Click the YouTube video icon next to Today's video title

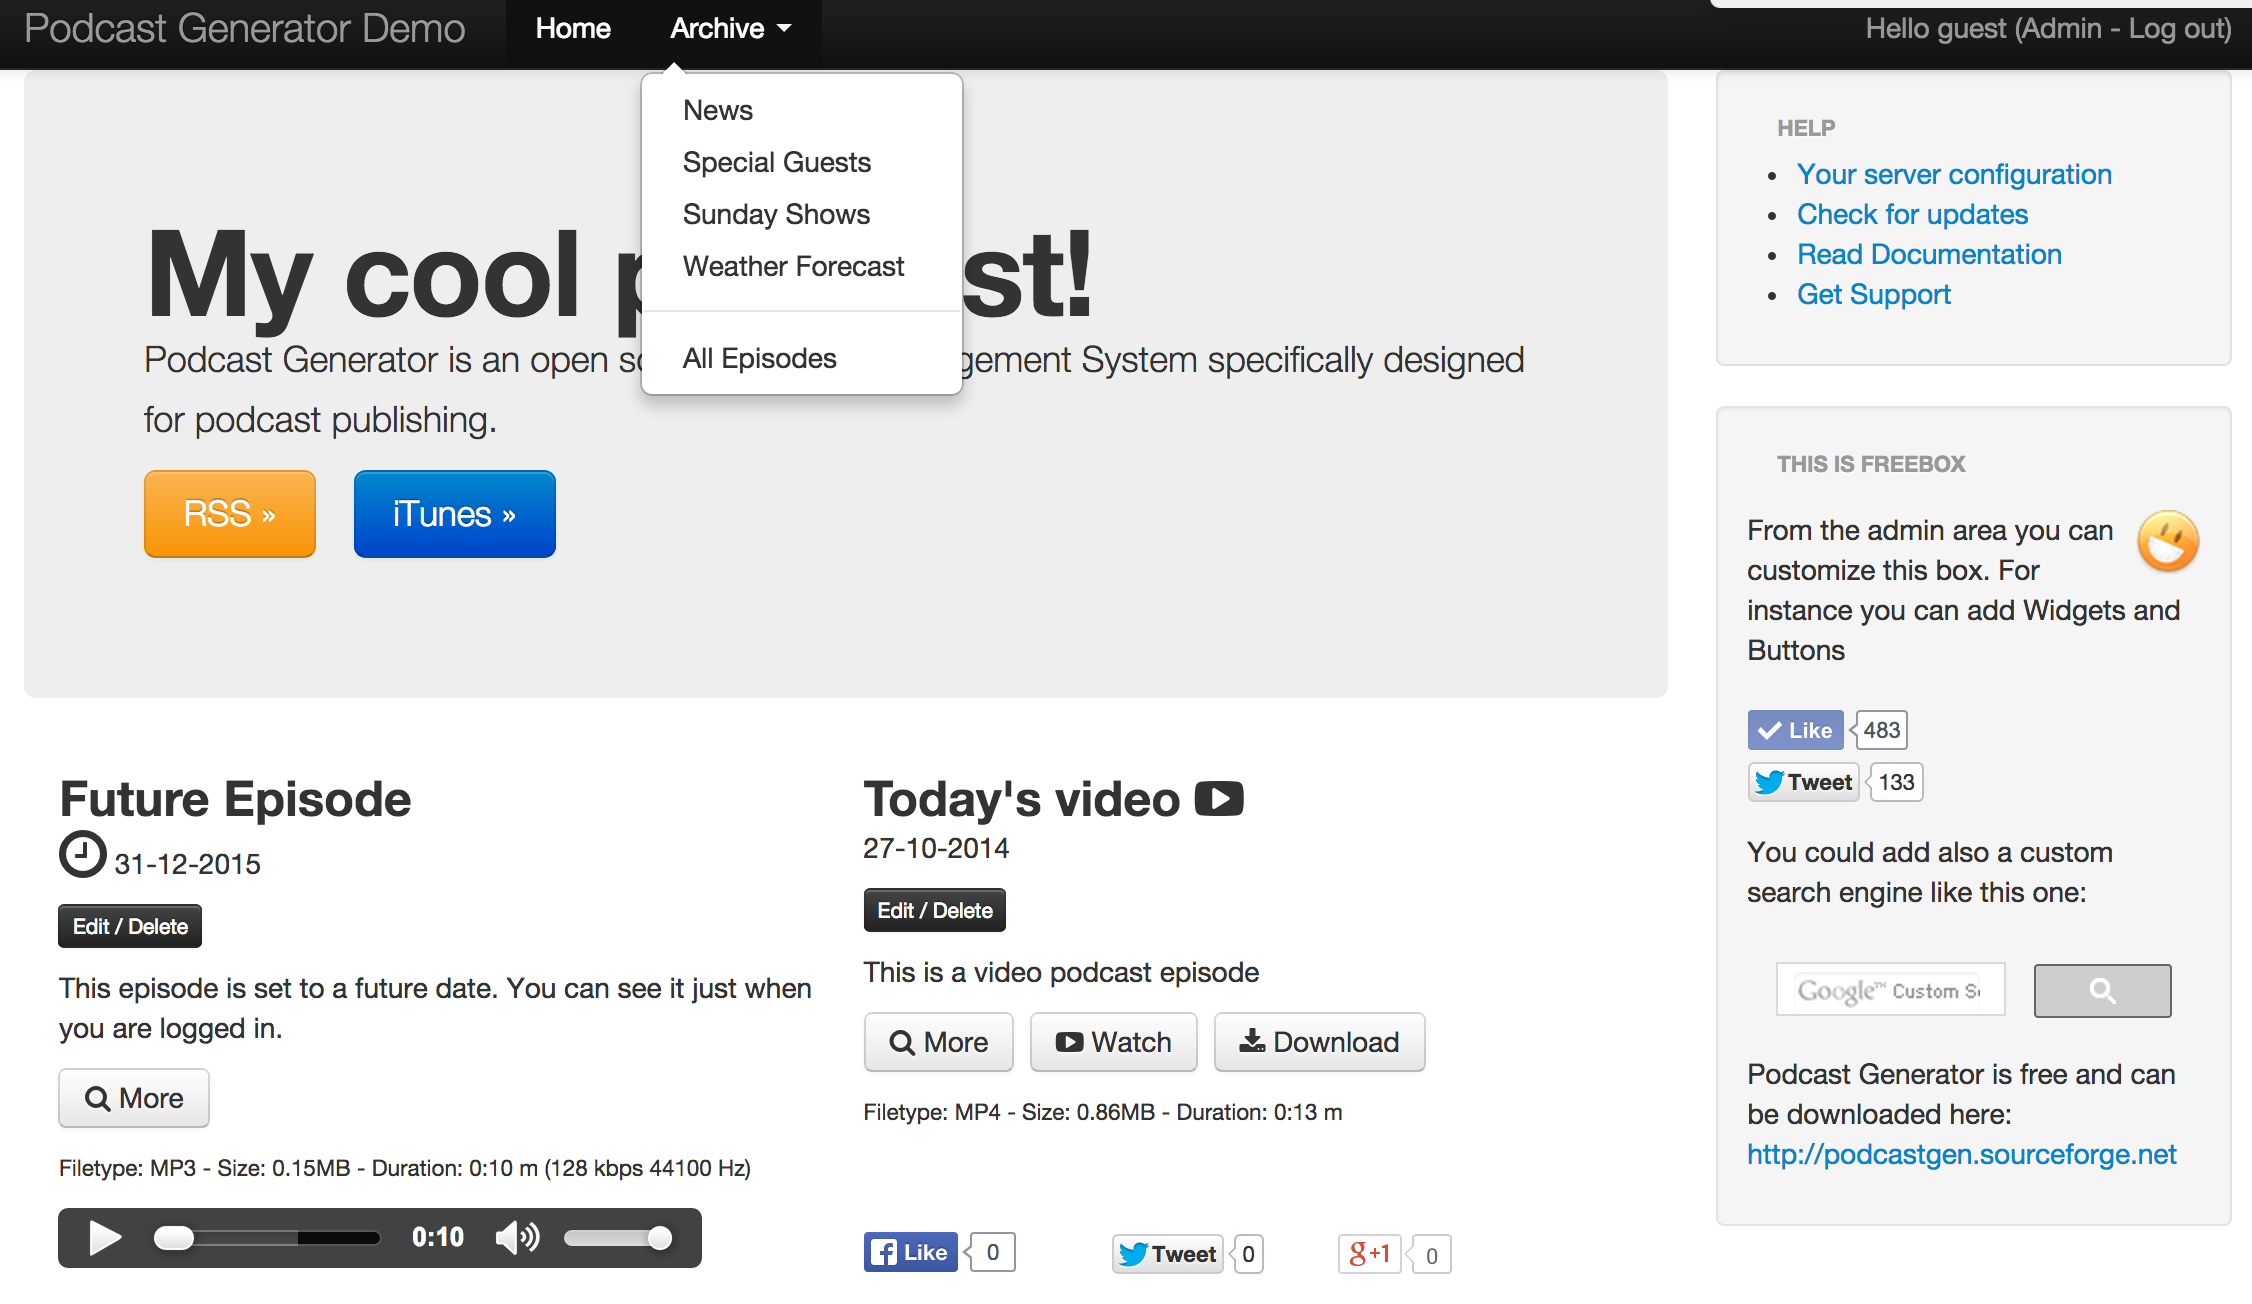(1220, 798)
